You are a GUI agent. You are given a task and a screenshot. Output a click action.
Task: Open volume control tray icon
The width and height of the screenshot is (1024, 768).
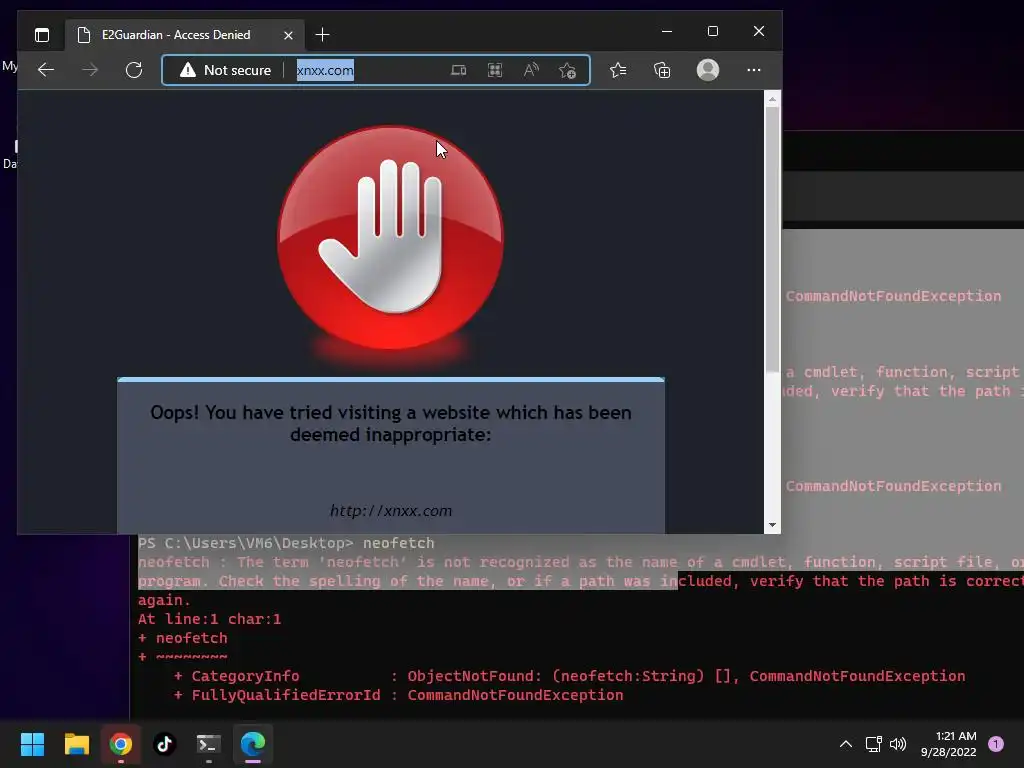coord(899,744)
